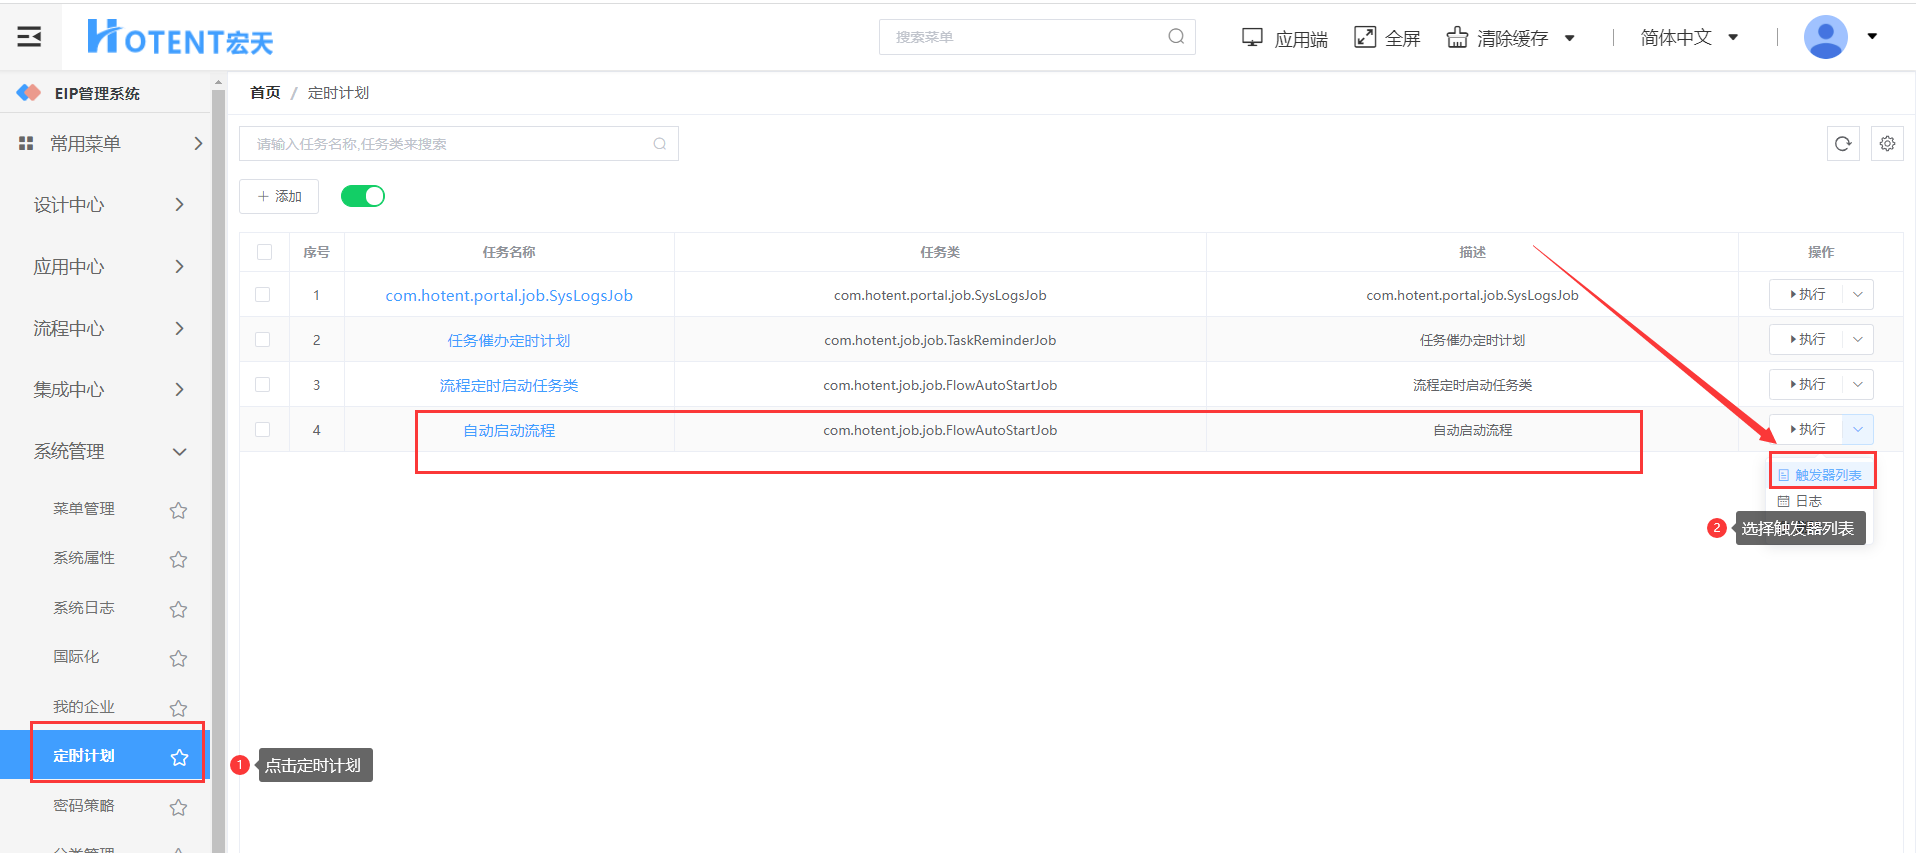This screenshot has width=1916, height=853.
Task: Click the 全屏 fullscreen icon
Action: (1364, 37)
